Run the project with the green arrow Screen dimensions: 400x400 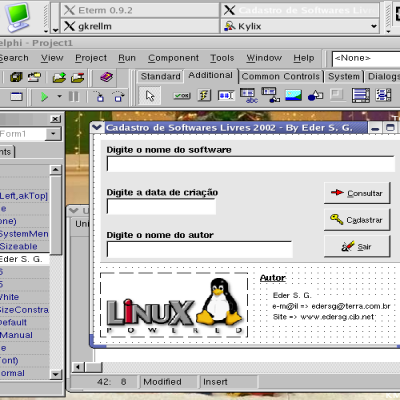point(44,97)
